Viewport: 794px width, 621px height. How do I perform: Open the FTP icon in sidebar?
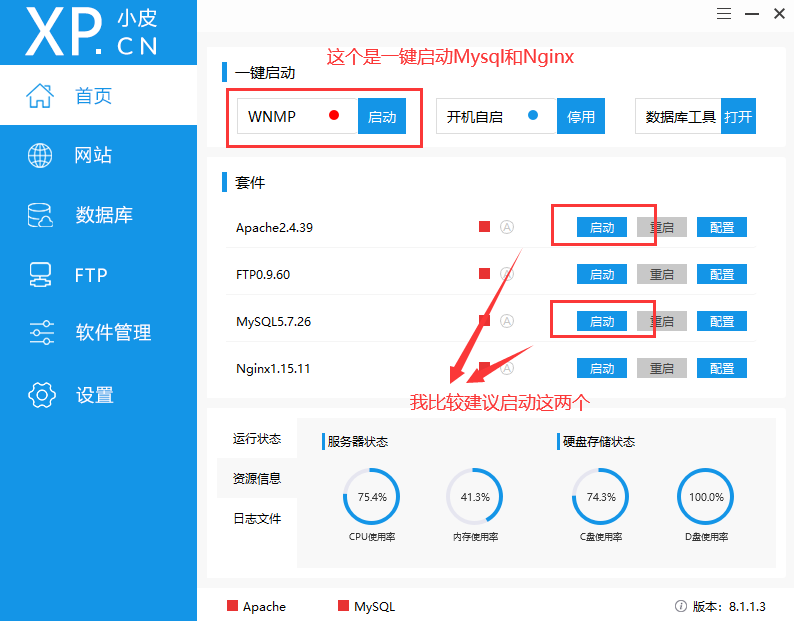point(40,275)
